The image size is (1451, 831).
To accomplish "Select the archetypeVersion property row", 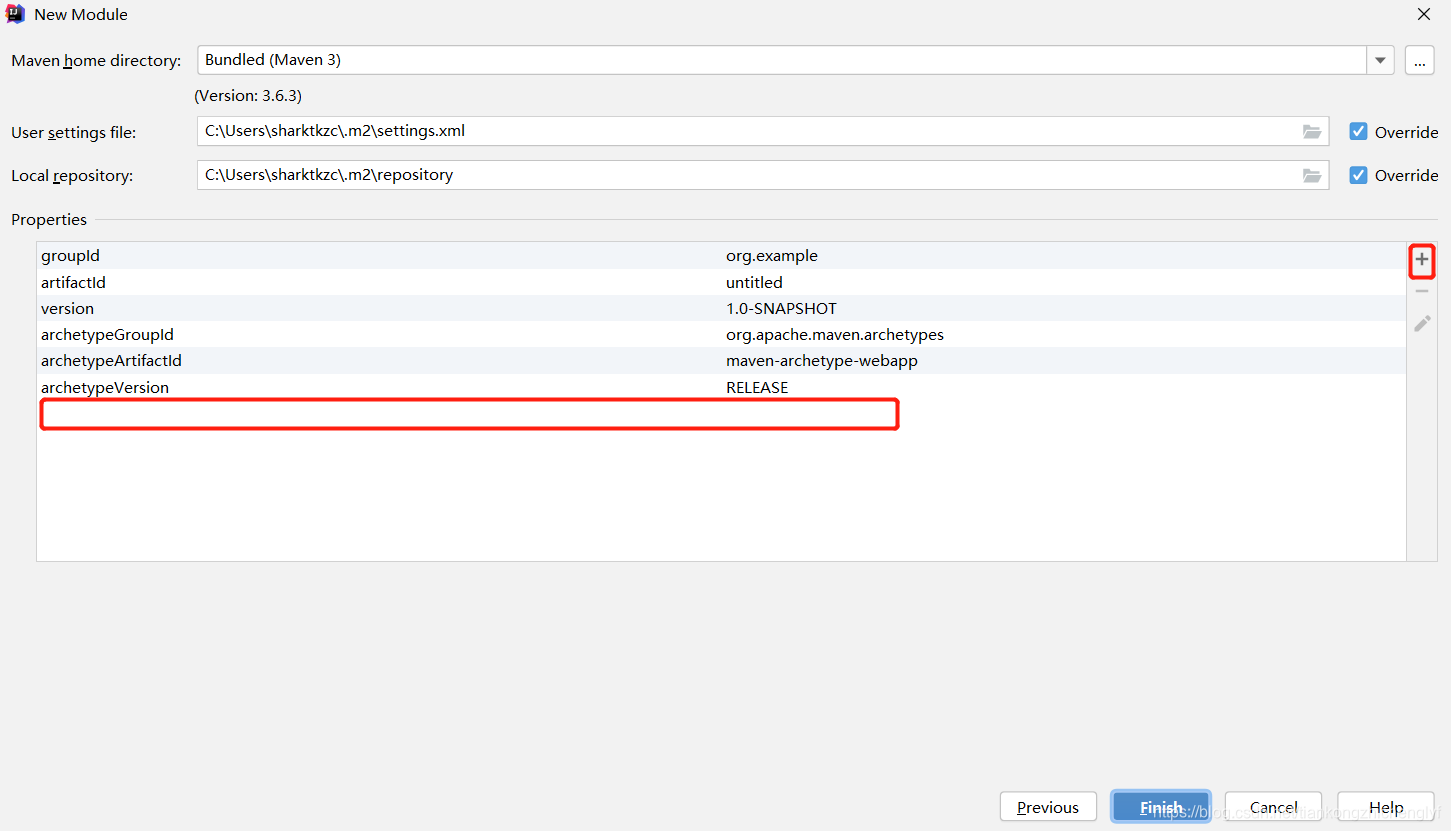I will point(721,387).
